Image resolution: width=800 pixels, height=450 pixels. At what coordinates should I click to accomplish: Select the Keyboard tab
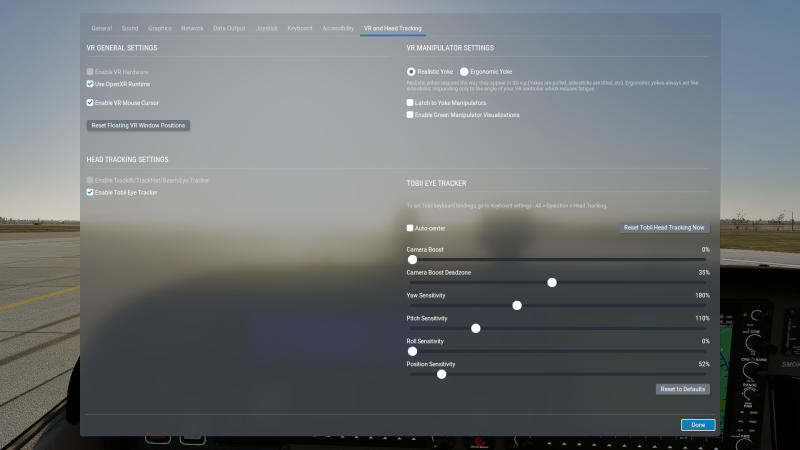tap(300, 28)
